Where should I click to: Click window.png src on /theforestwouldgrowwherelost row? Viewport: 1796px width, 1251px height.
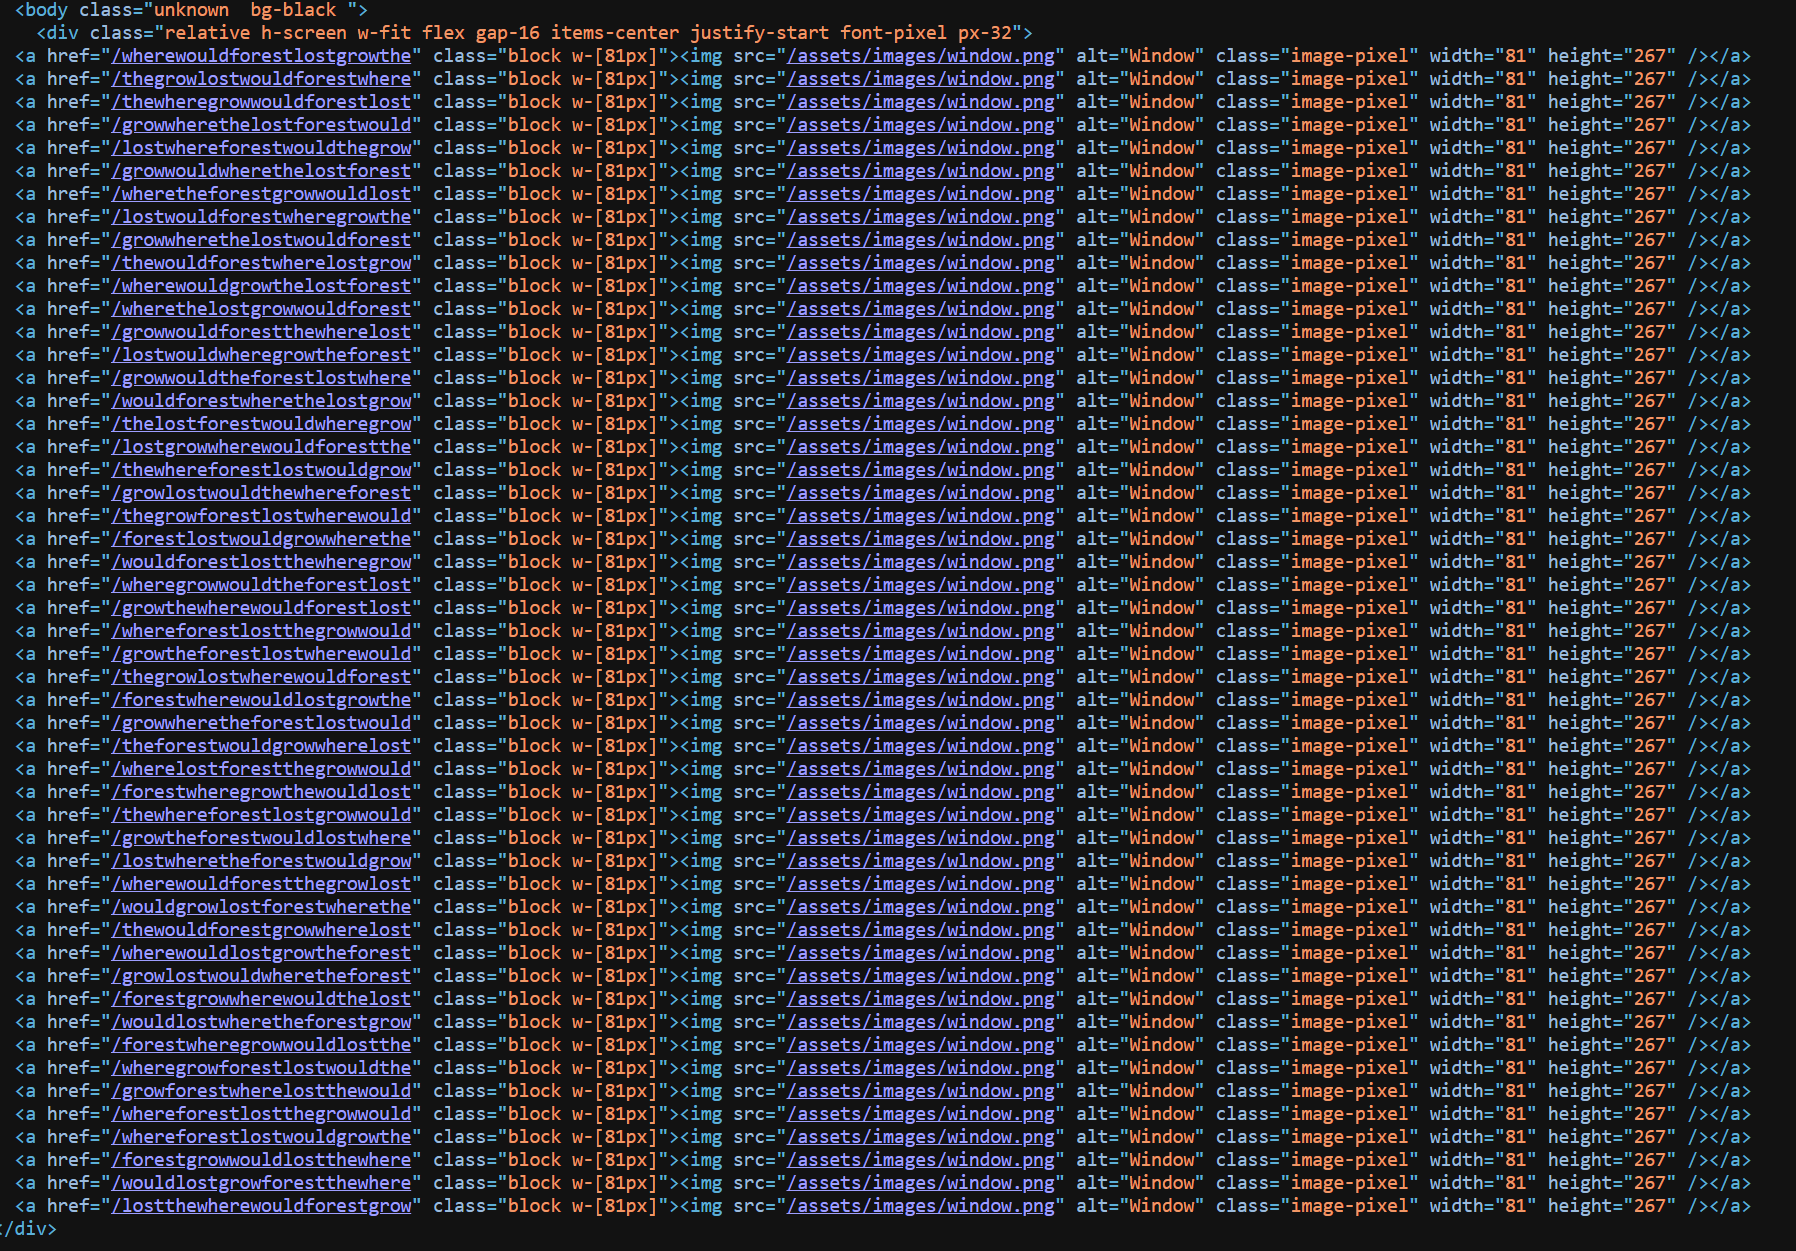click(x=921, y=746)
